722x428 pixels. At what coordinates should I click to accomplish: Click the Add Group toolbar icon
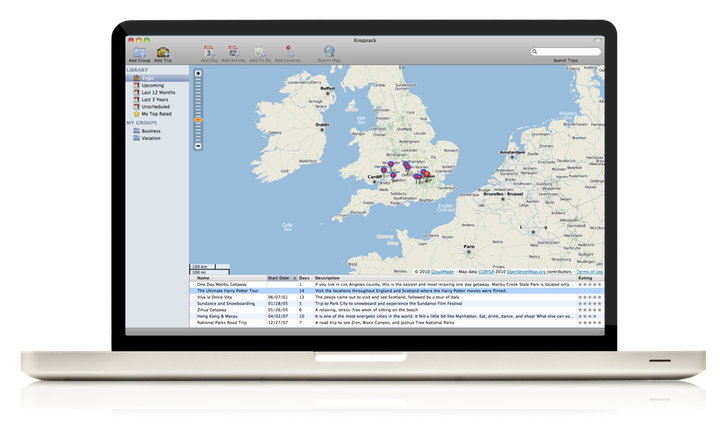140,52
